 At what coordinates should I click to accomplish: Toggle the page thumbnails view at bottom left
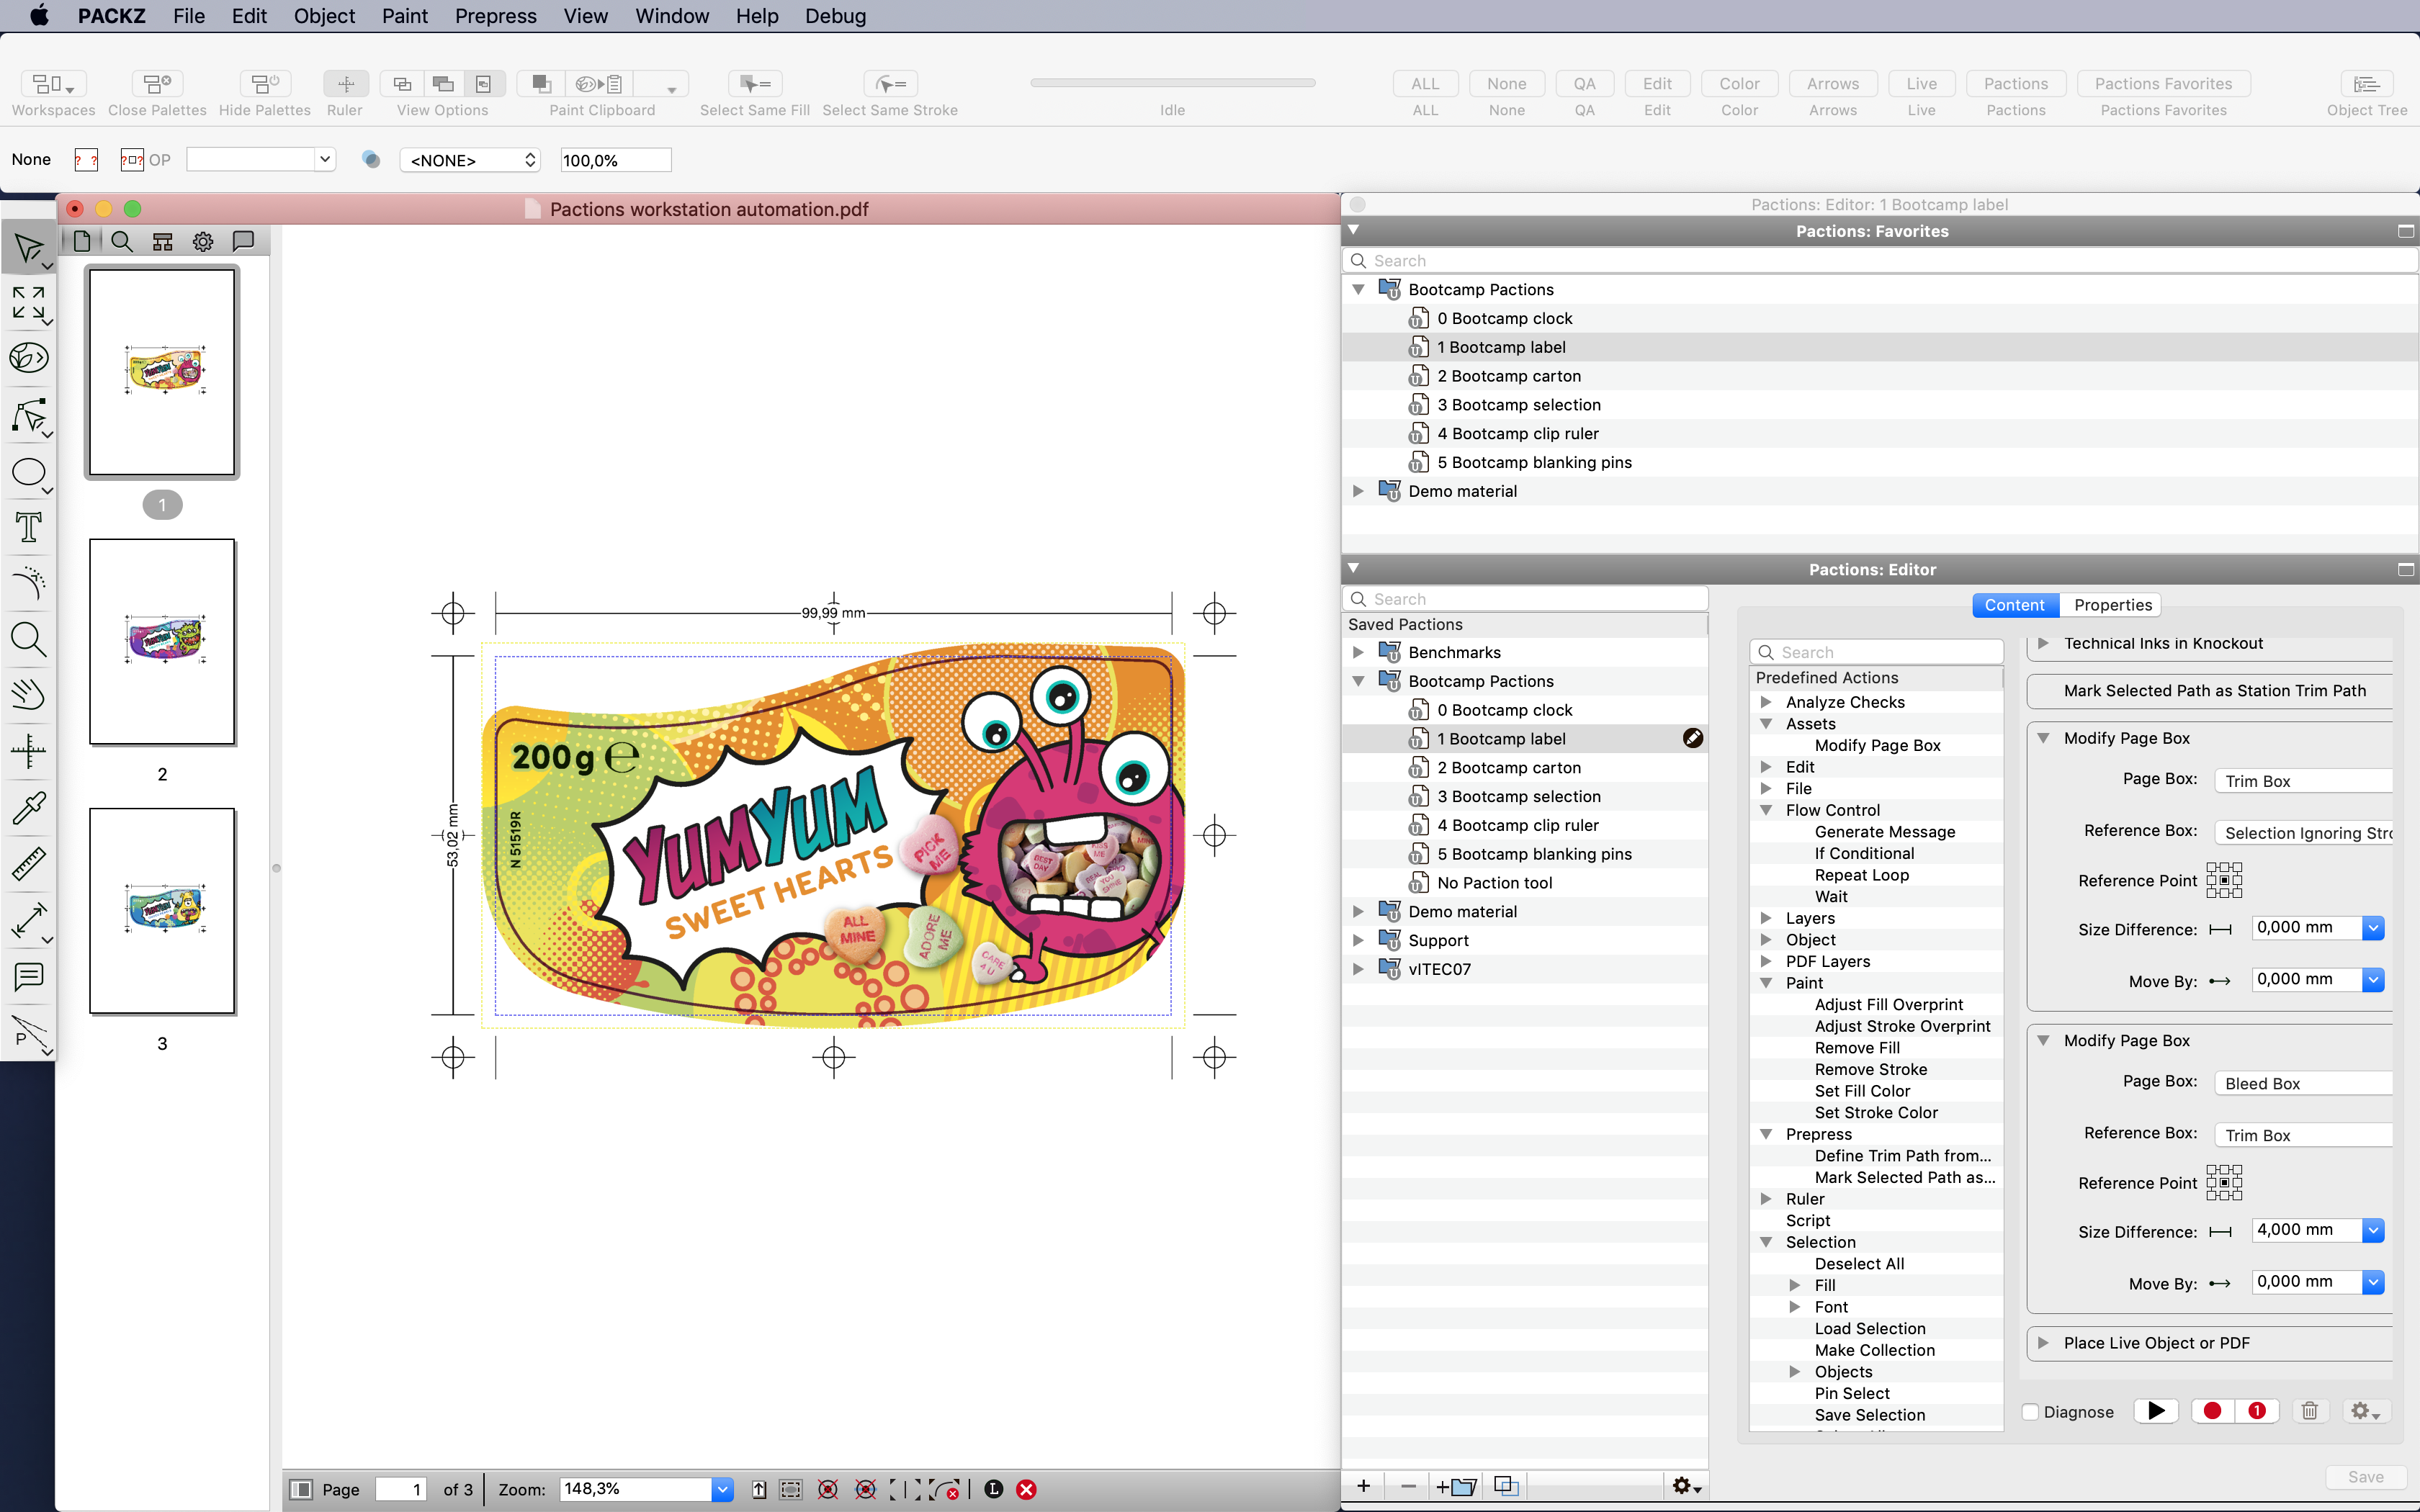pos(302,1489)
